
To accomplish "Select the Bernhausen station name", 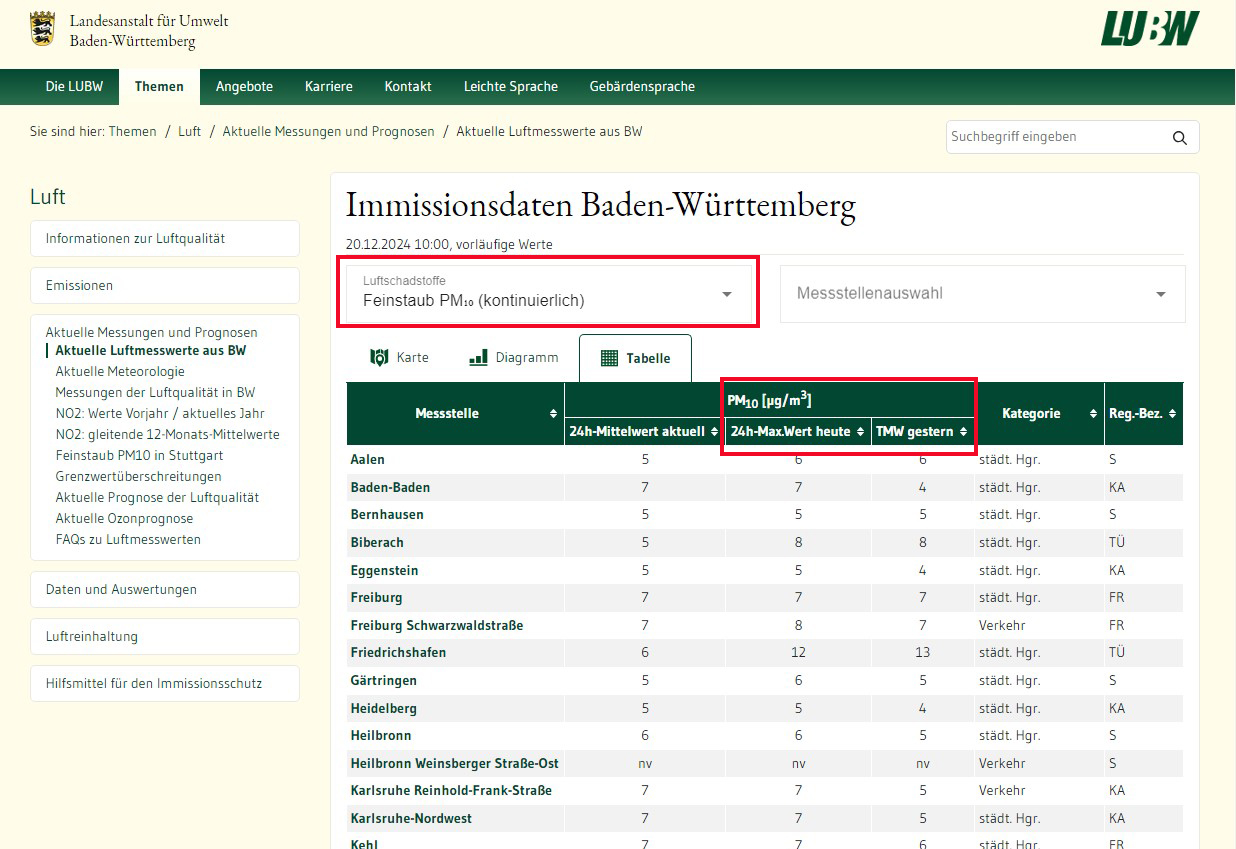I will (387, 514).
